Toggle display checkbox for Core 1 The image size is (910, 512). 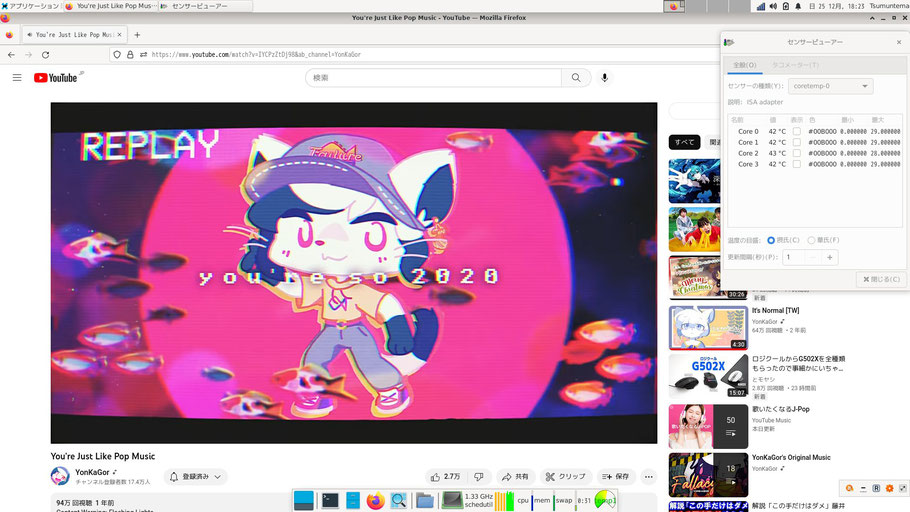[796, 142]
